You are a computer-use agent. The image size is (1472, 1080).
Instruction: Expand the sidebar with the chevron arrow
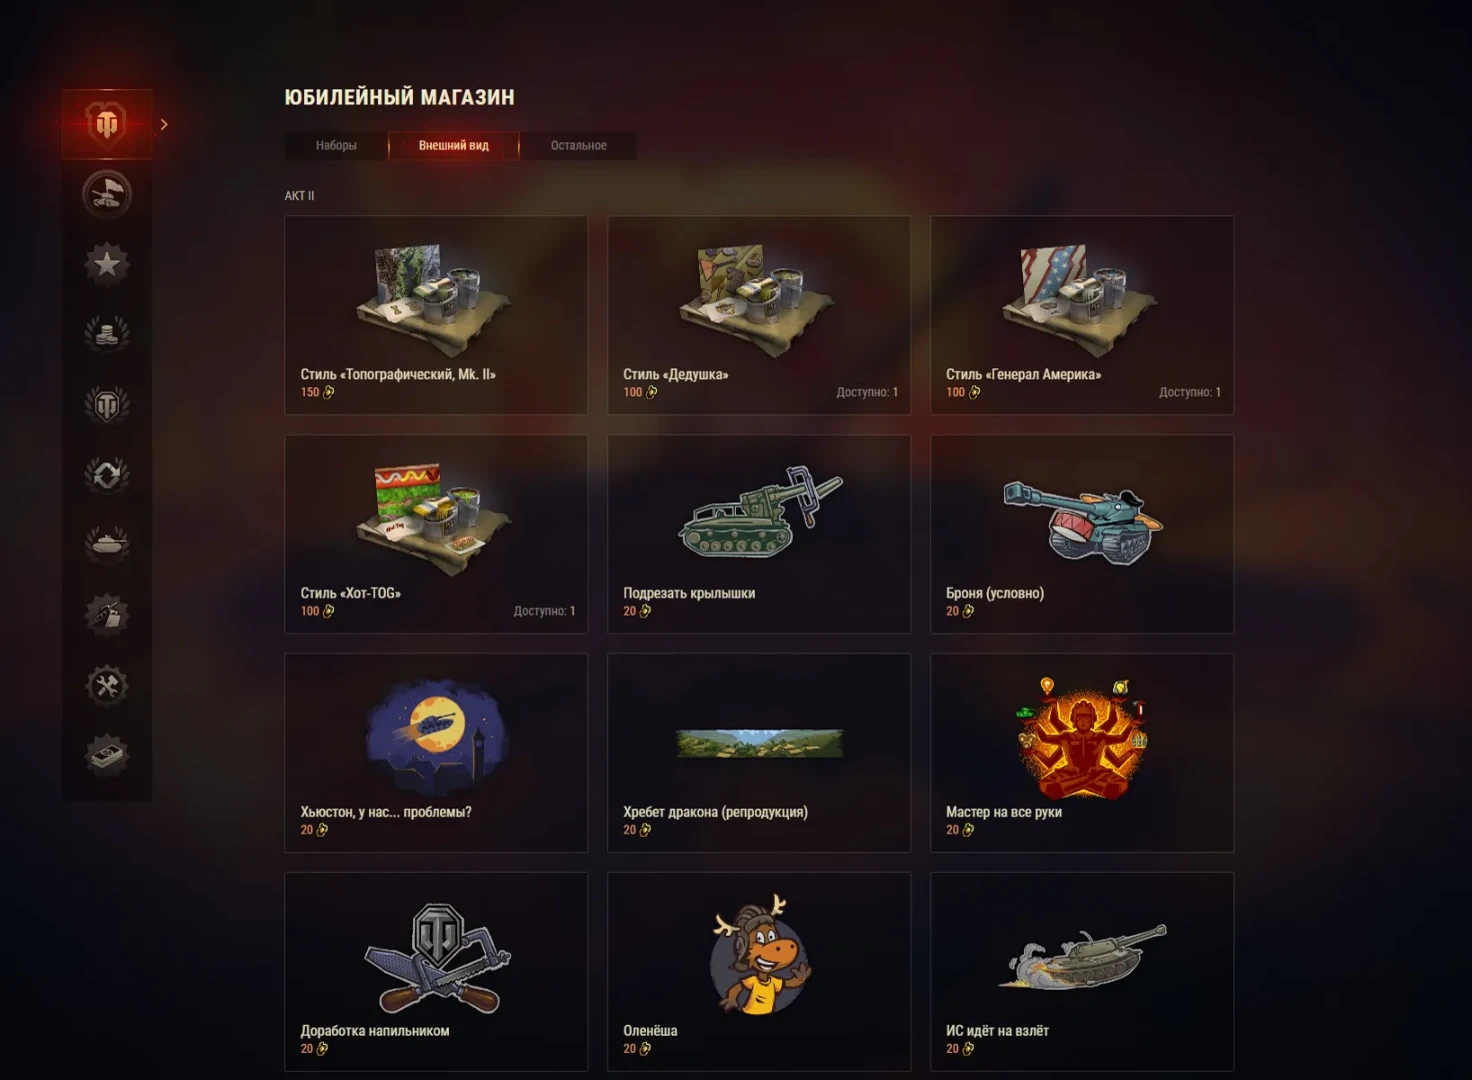pyautogui.click(x=164, y=125)
